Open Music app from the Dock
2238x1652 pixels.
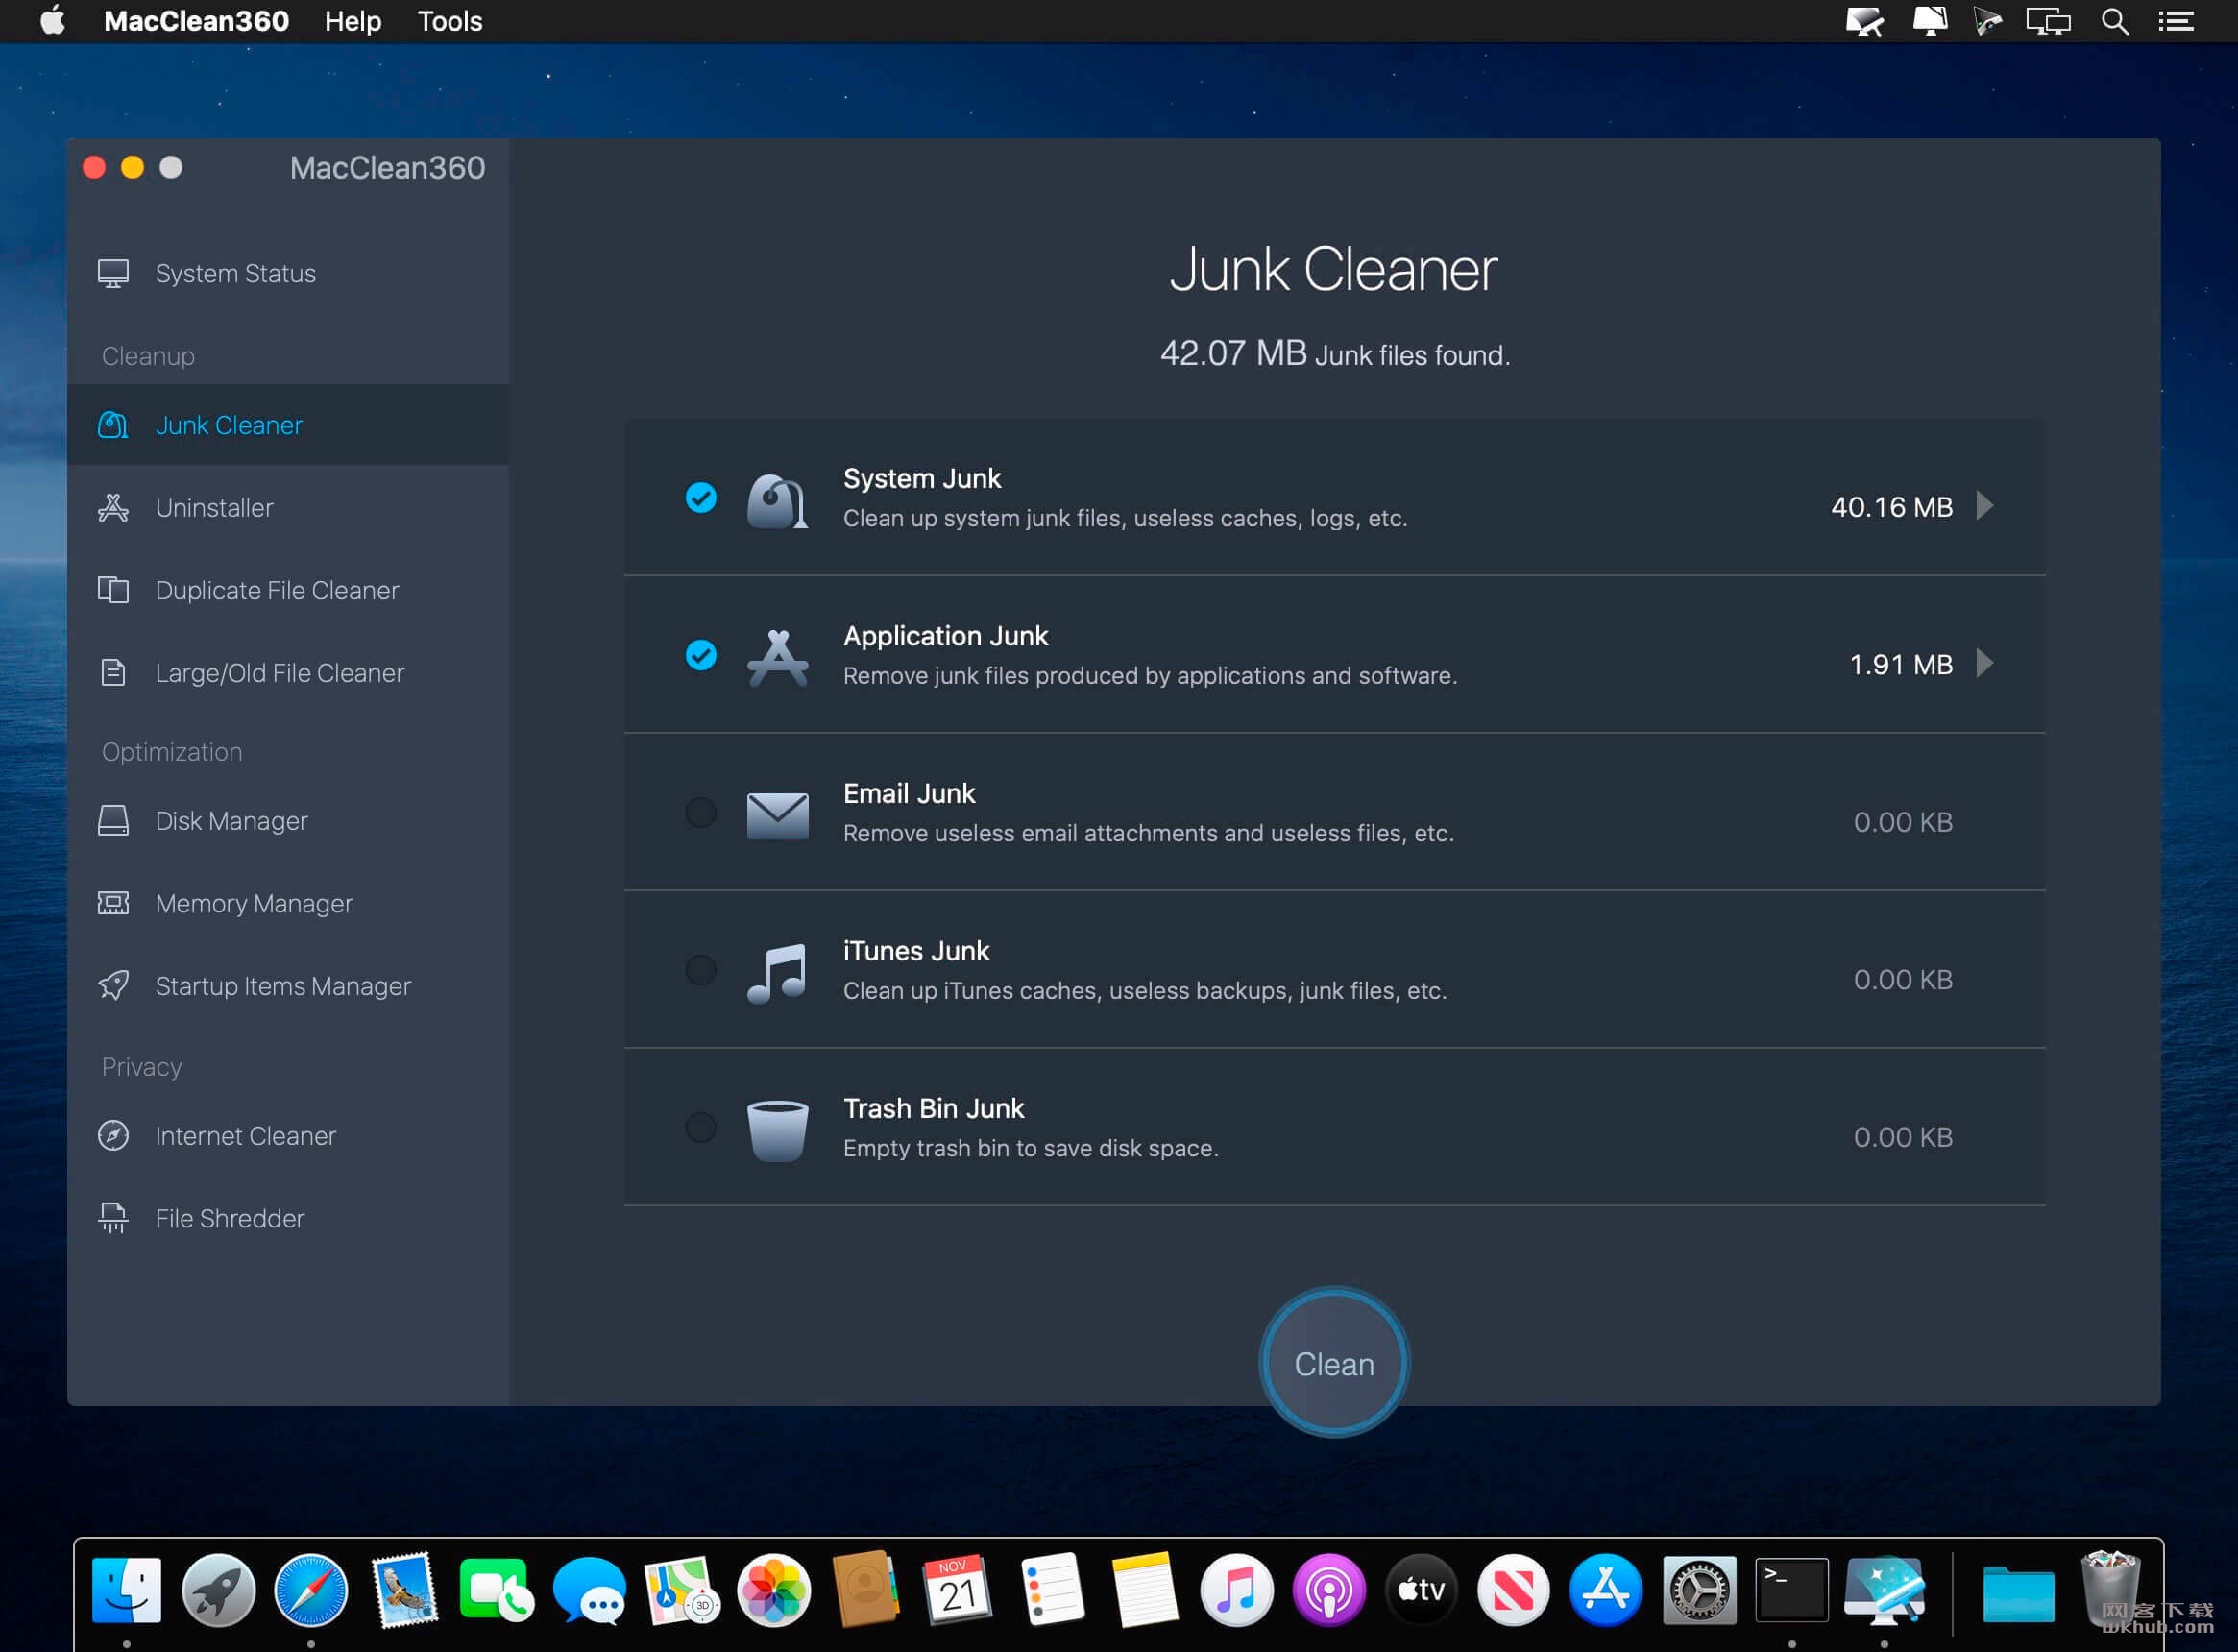point(1236,1589)
